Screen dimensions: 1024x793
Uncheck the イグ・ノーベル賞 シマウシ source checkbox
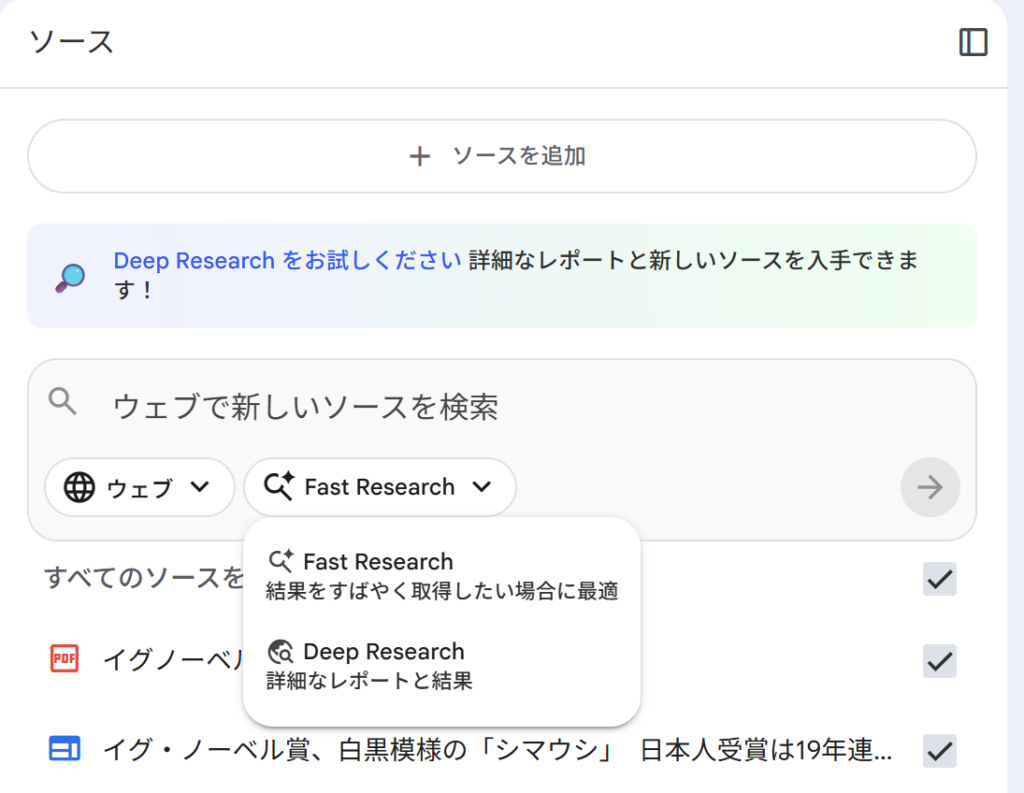[x=939, y=749]
